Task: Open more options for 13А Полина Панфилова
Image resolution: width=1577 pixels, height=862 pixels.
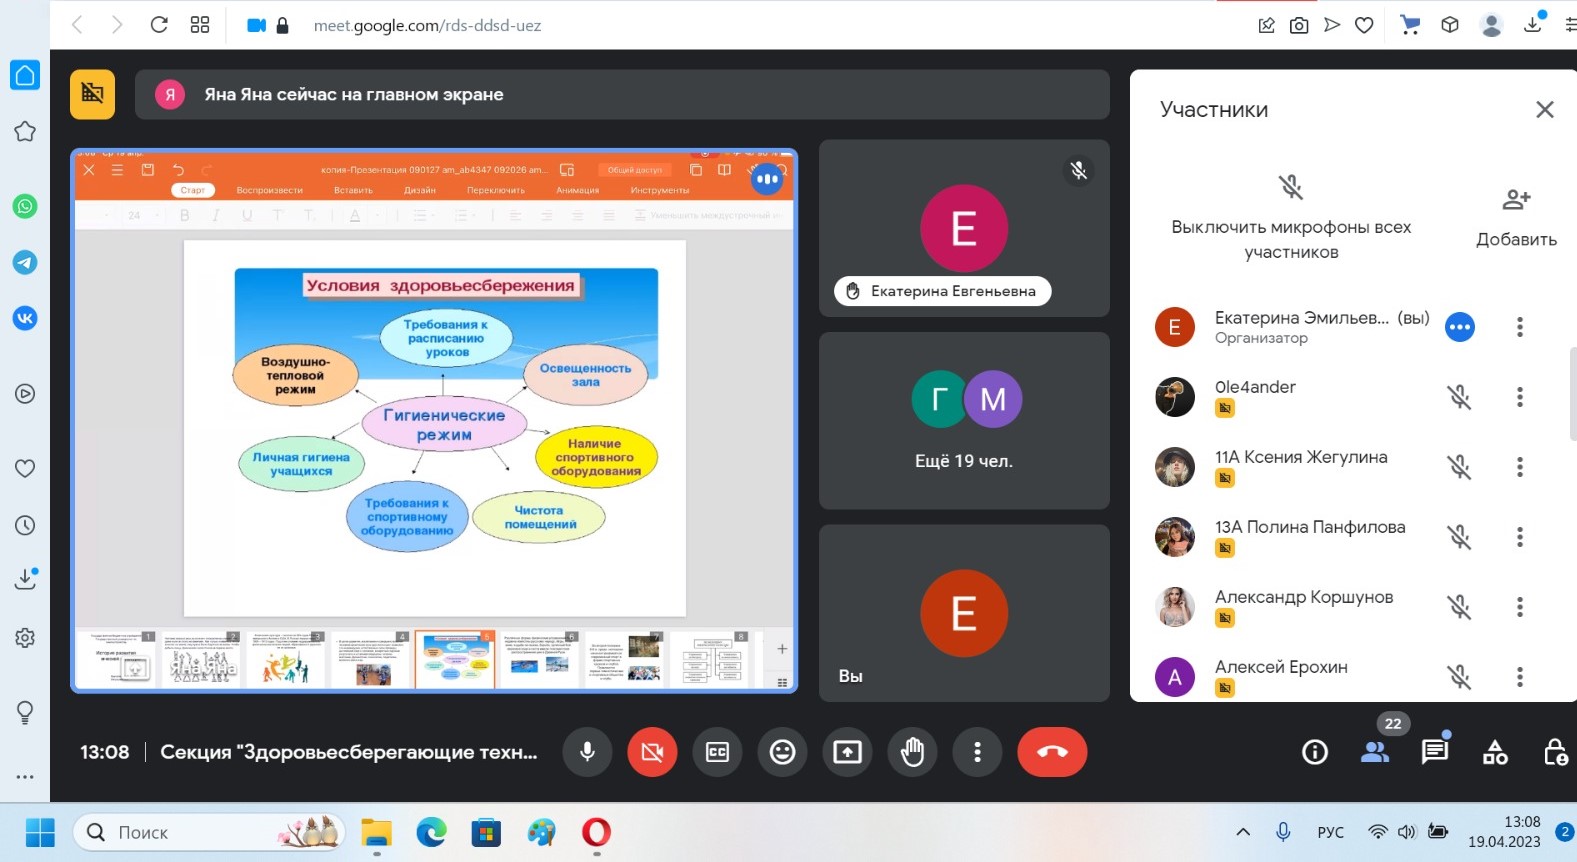Action: click(1520, 537)
